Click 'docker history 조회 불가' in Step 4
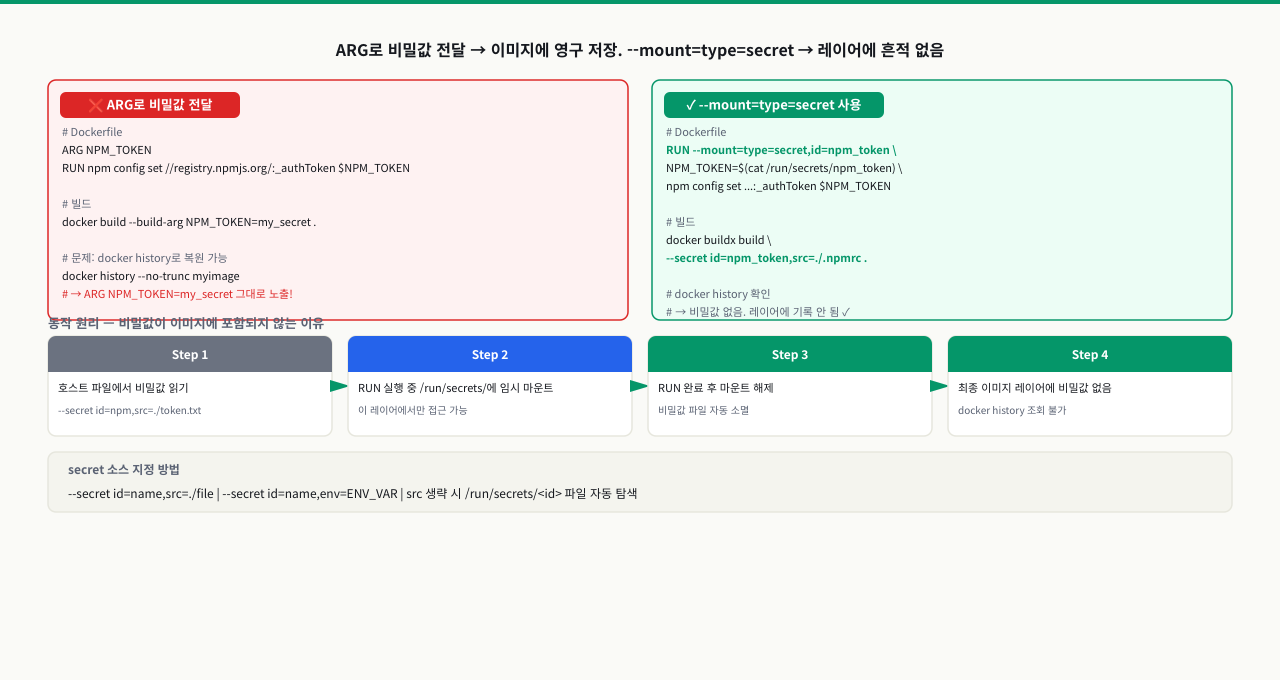This screenshot has height=680, width=1280. (1012, 410)
